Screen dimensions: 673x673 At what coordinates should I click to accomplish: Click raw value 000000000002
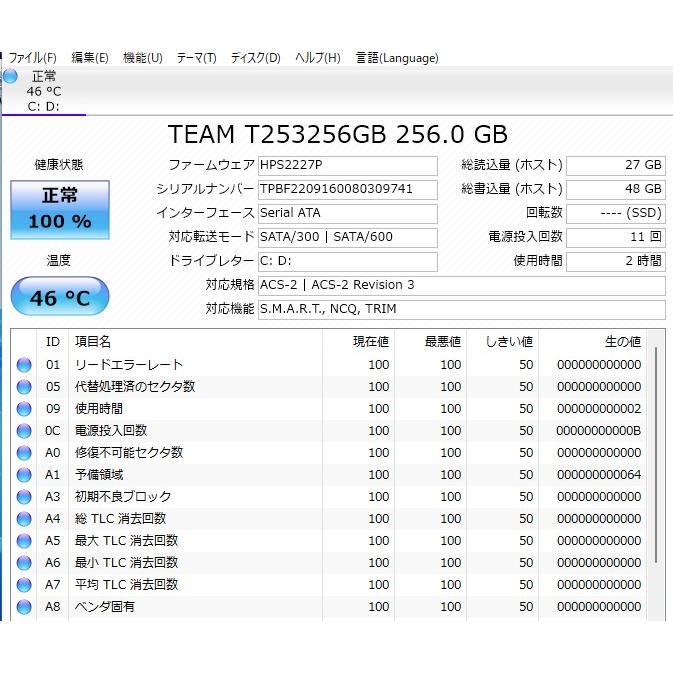click(x=599, y=409)
